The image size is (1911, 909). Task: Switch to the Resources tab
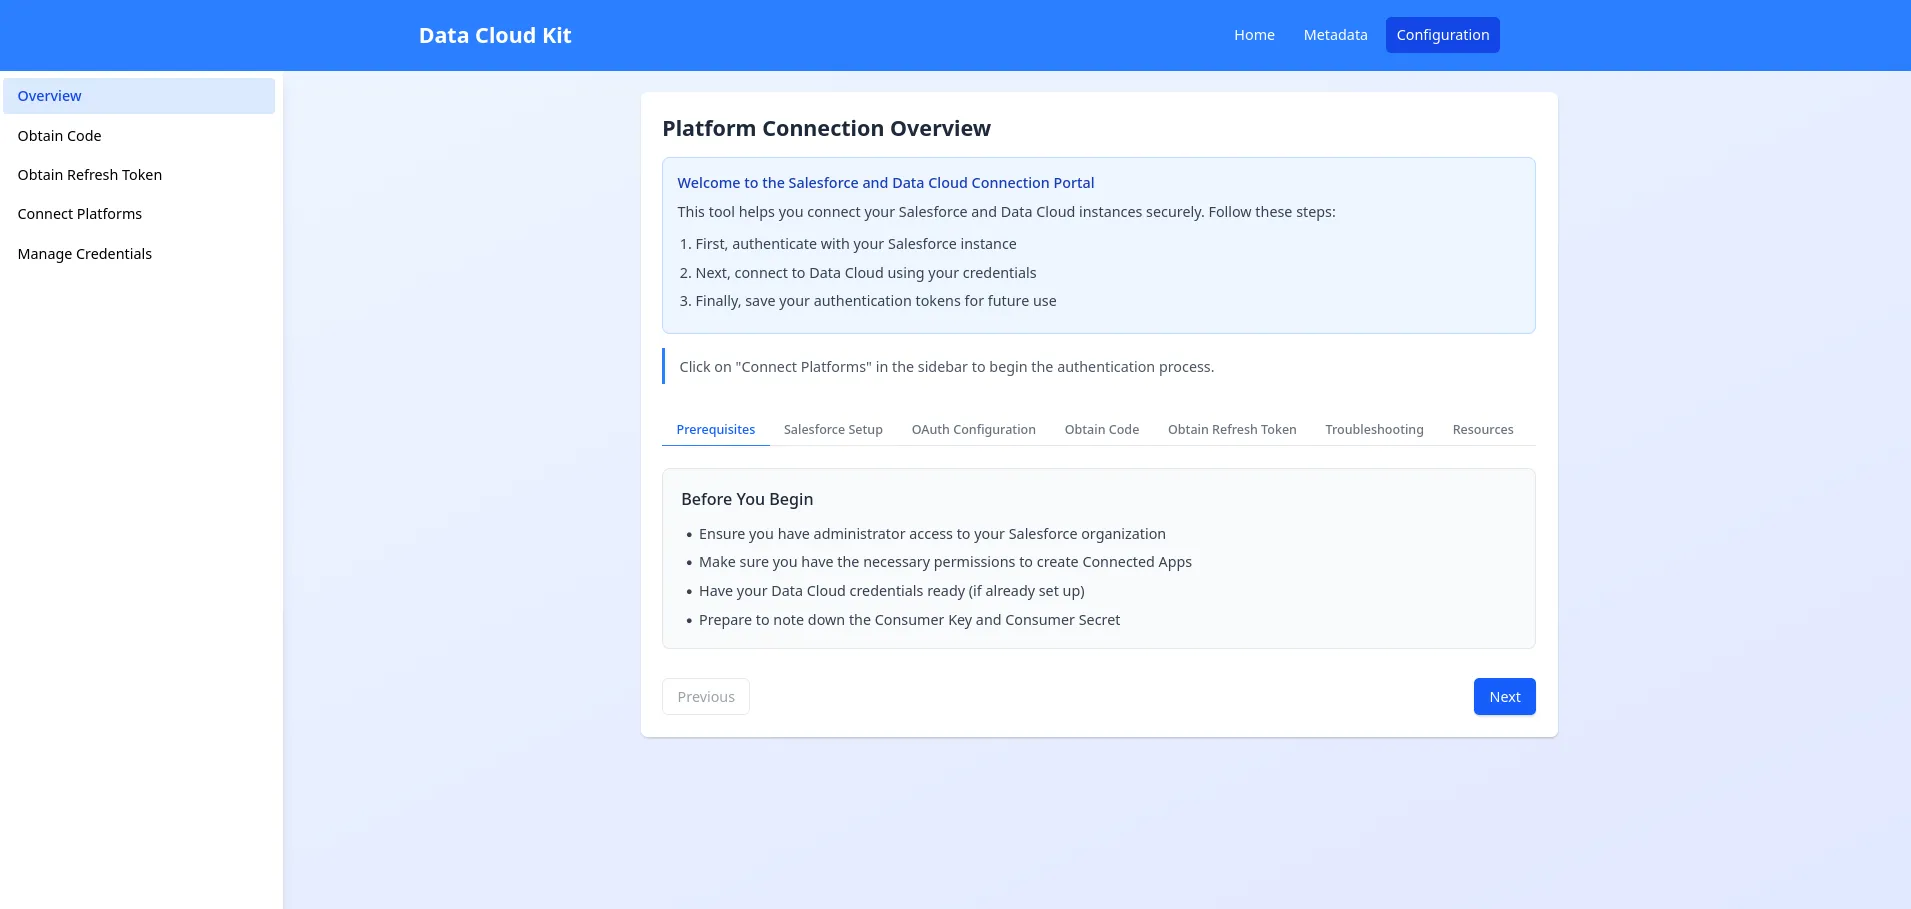click(x=1482, y=430)
